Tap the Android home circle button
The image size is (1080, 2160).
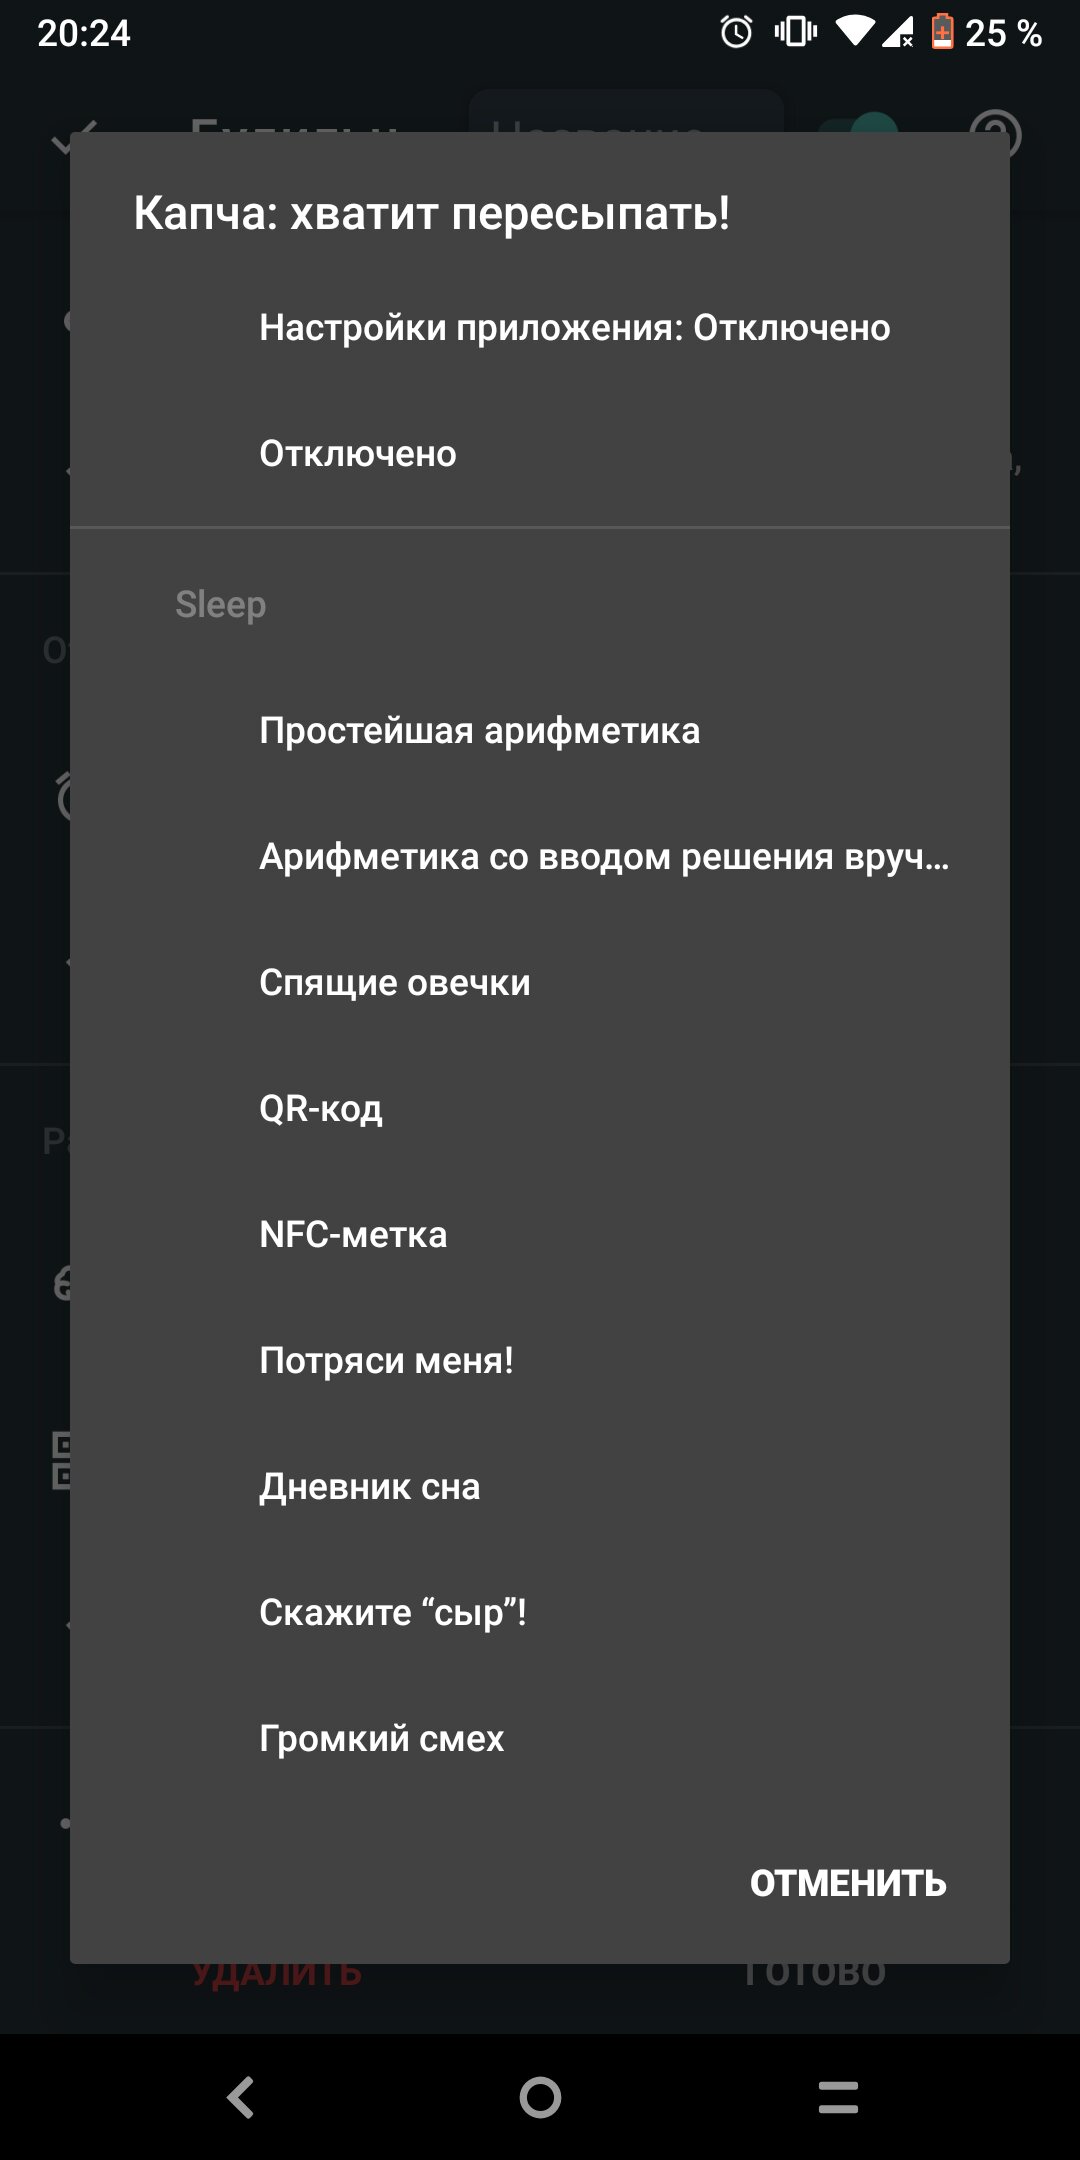pyautogui.click(x=540, y=2097)
